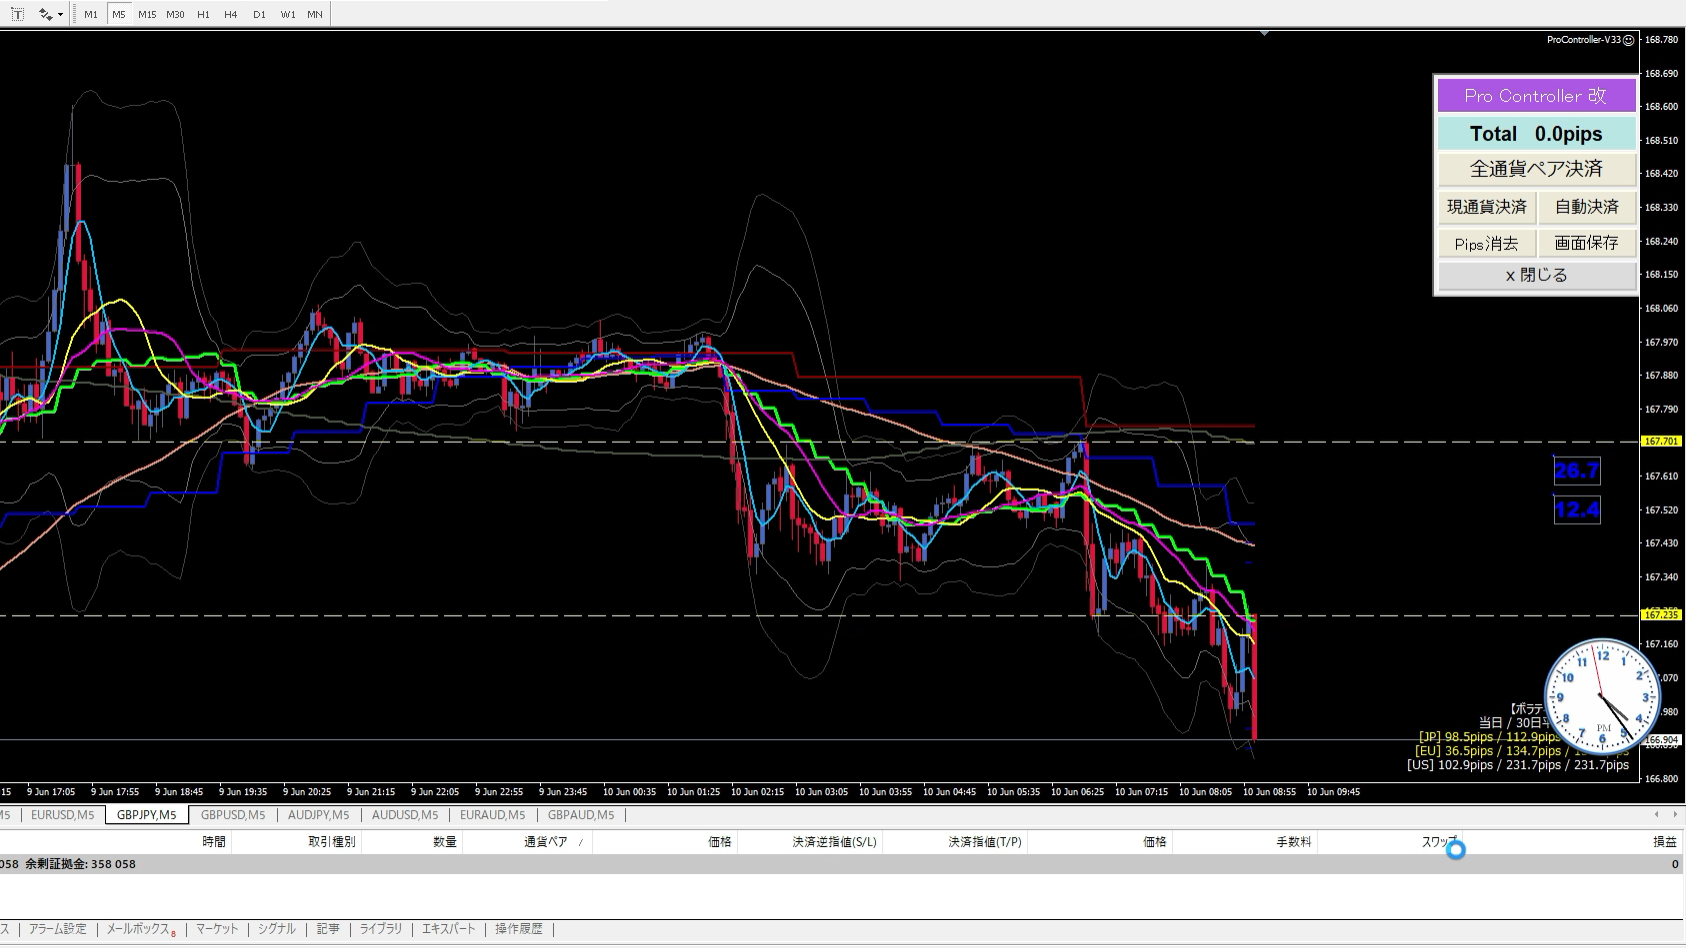Click the ProController-V33 smiley icon
This screenshot has height=948, width=1686.
(1628, 40)
